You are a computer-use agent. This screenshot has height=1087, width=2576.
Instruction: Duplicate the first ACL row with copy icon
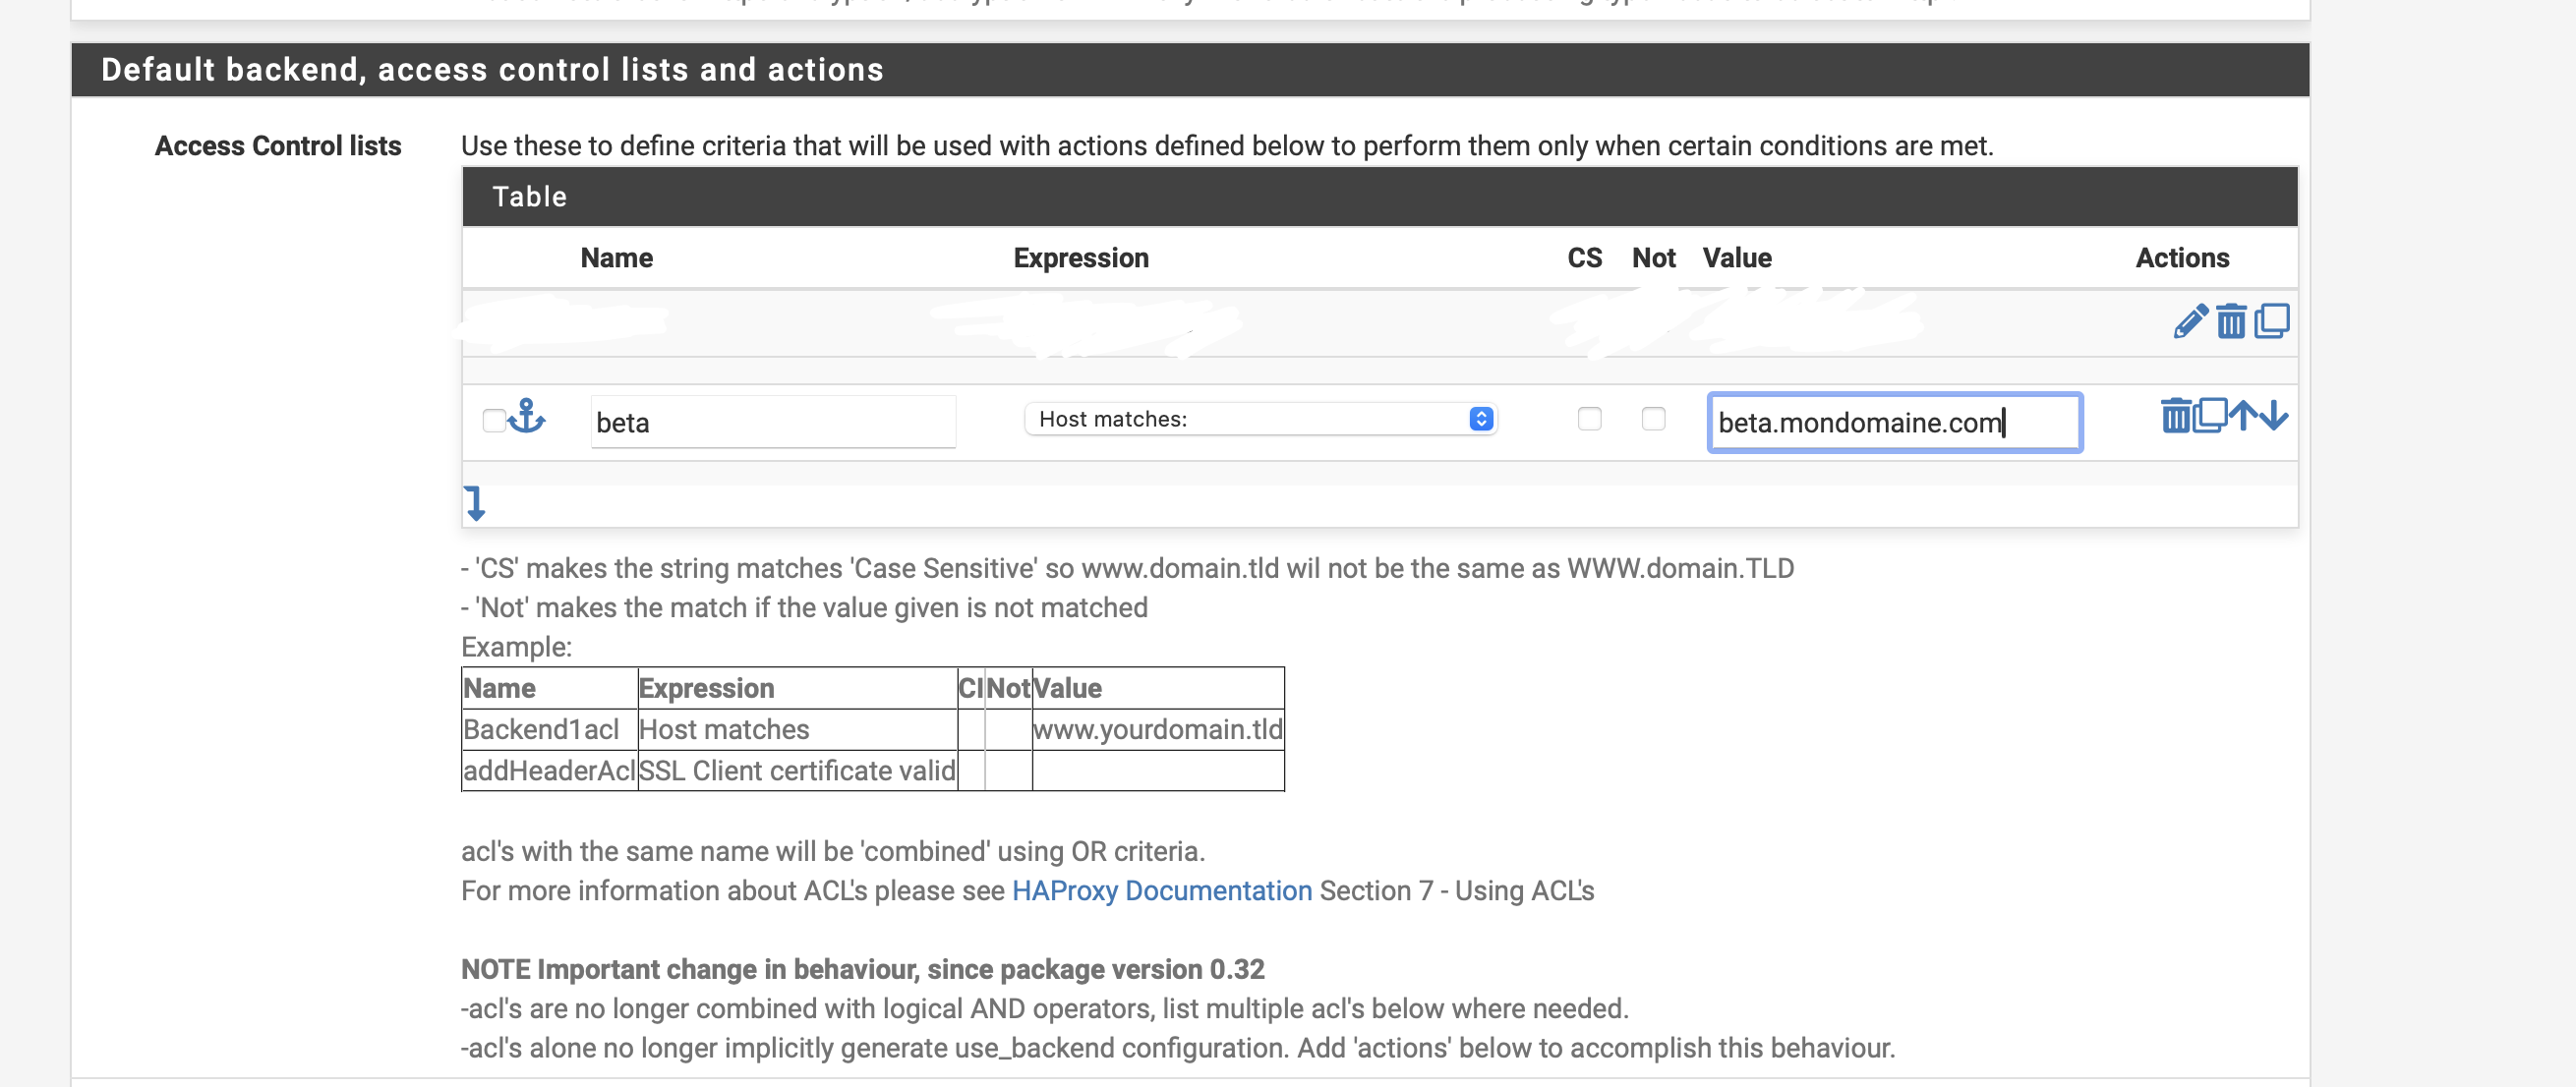(2271, 321)
